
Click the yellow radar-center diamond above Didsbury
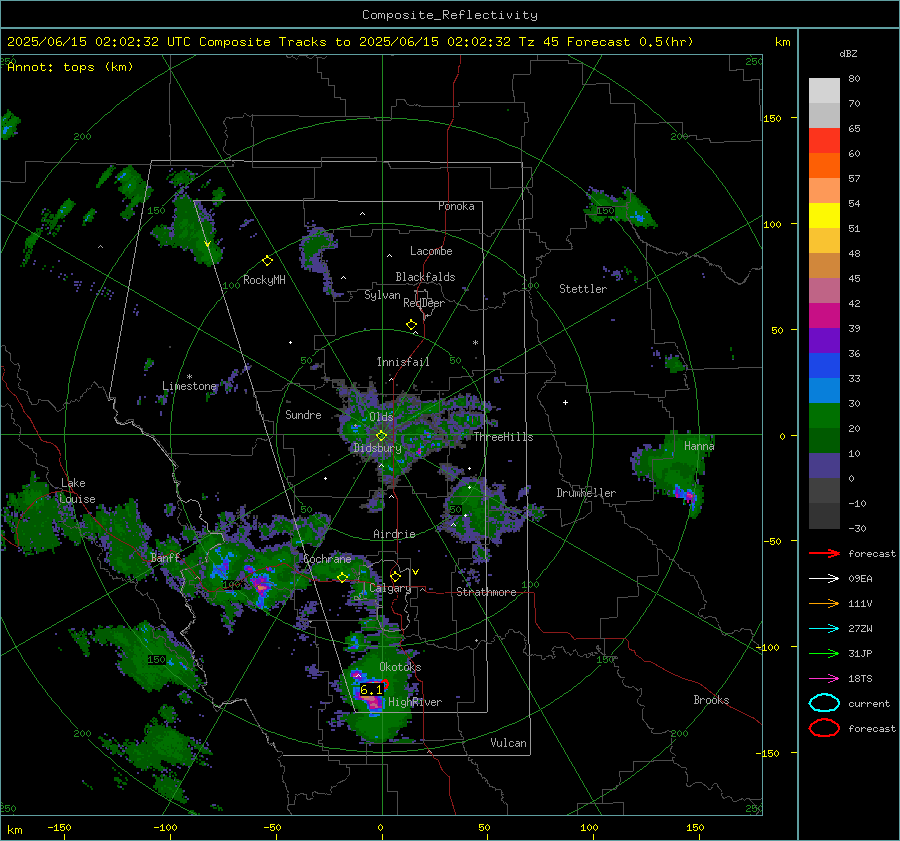[x=381, y=436]
